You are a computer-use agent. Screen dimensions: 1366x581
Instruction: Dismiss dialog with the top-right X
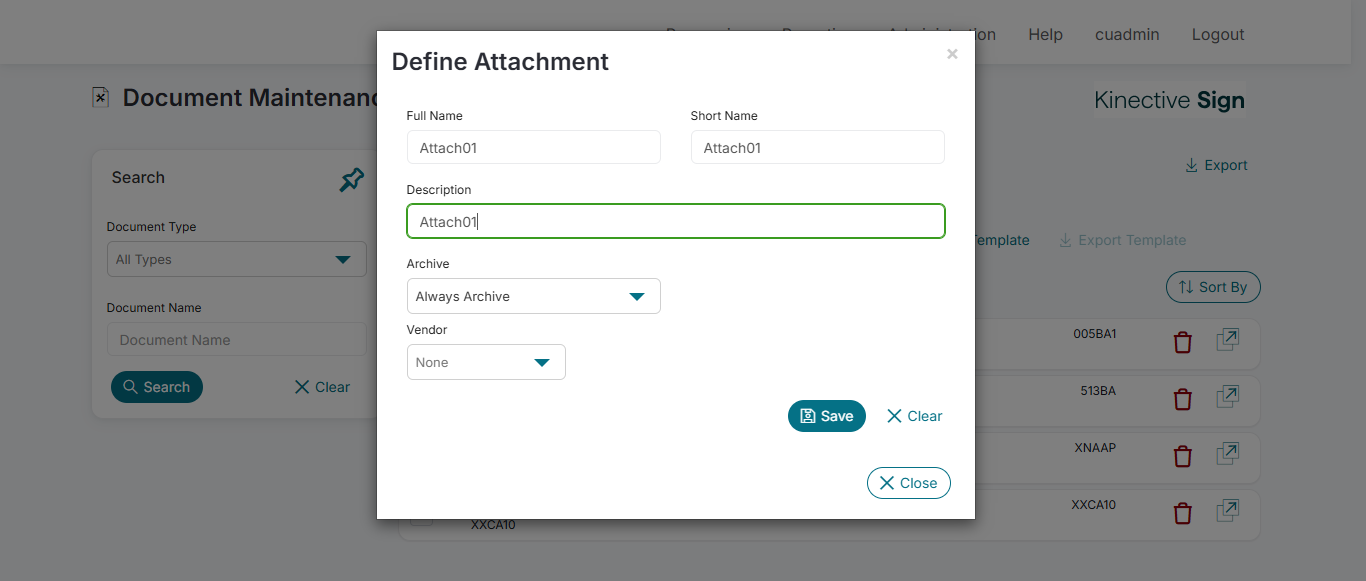[952, 54]
